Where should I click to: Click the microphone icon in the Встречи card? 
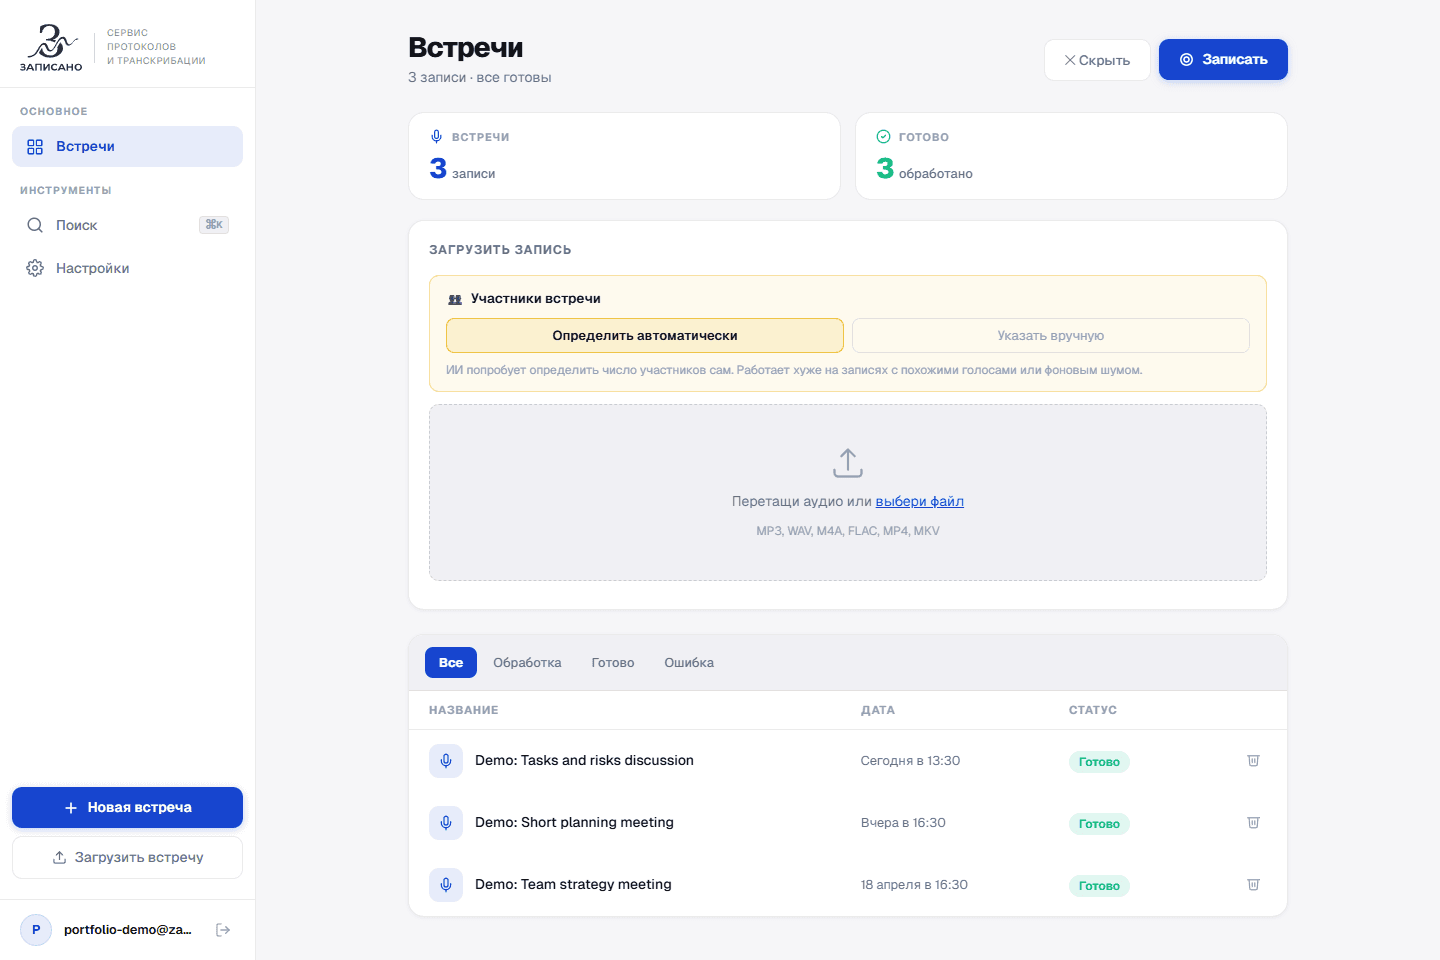[437, 137]
